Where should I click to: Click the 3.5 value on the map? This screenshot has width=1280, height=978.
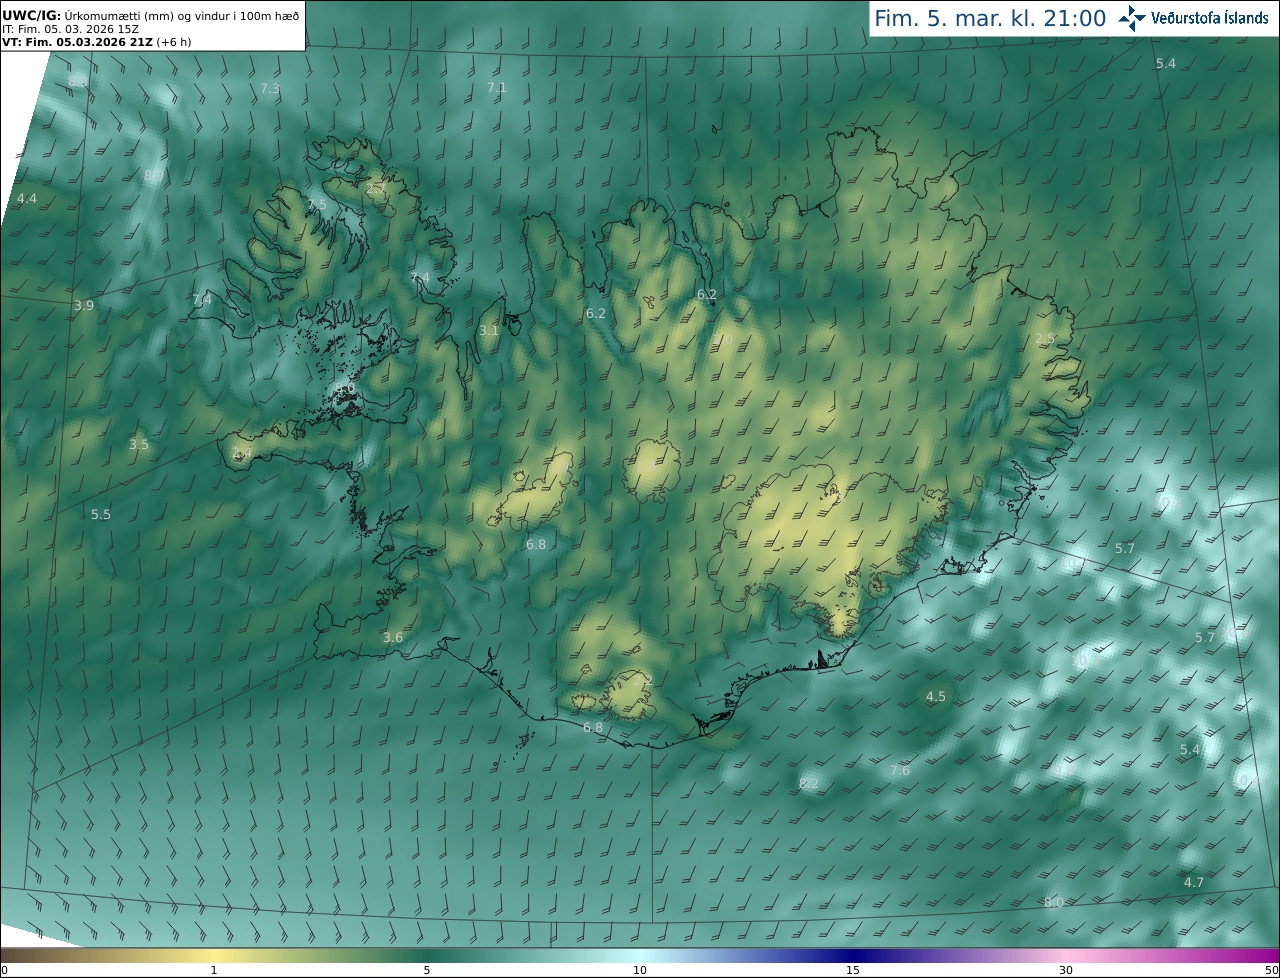click(x=138, y=445)
